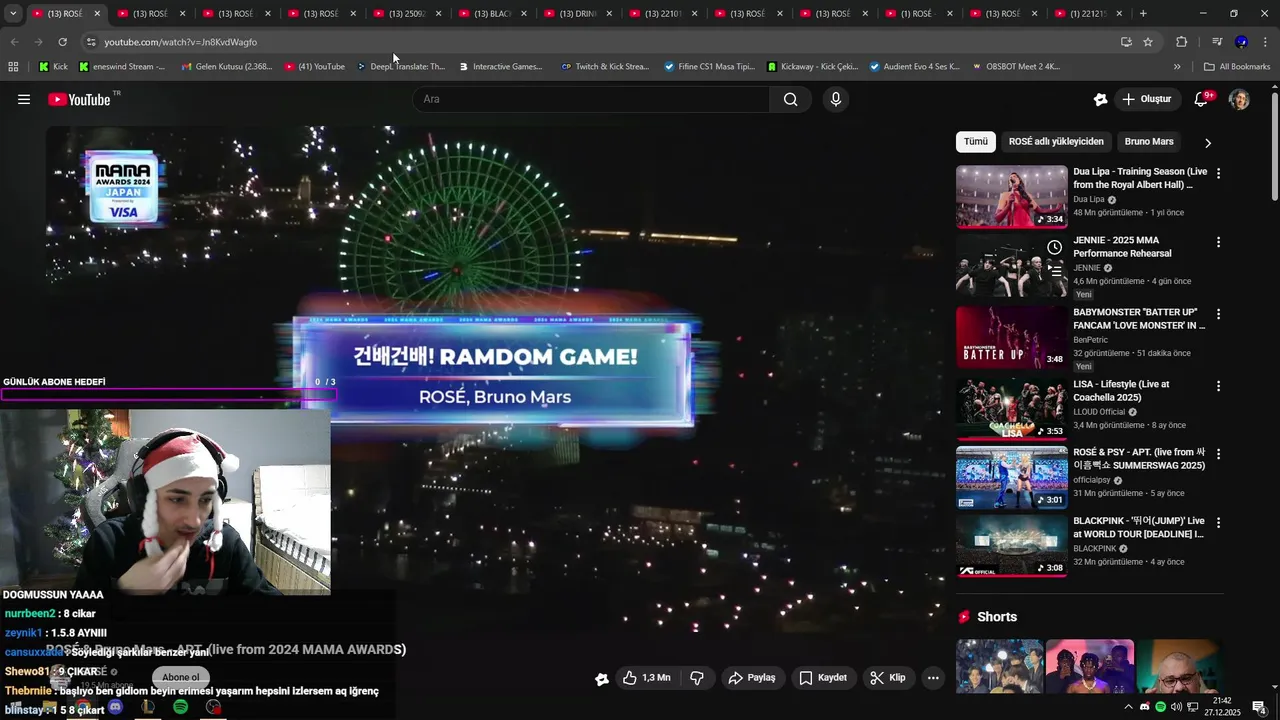
Task: Add JENNIE video to watch later clock icon
Action: (1054, 247)
